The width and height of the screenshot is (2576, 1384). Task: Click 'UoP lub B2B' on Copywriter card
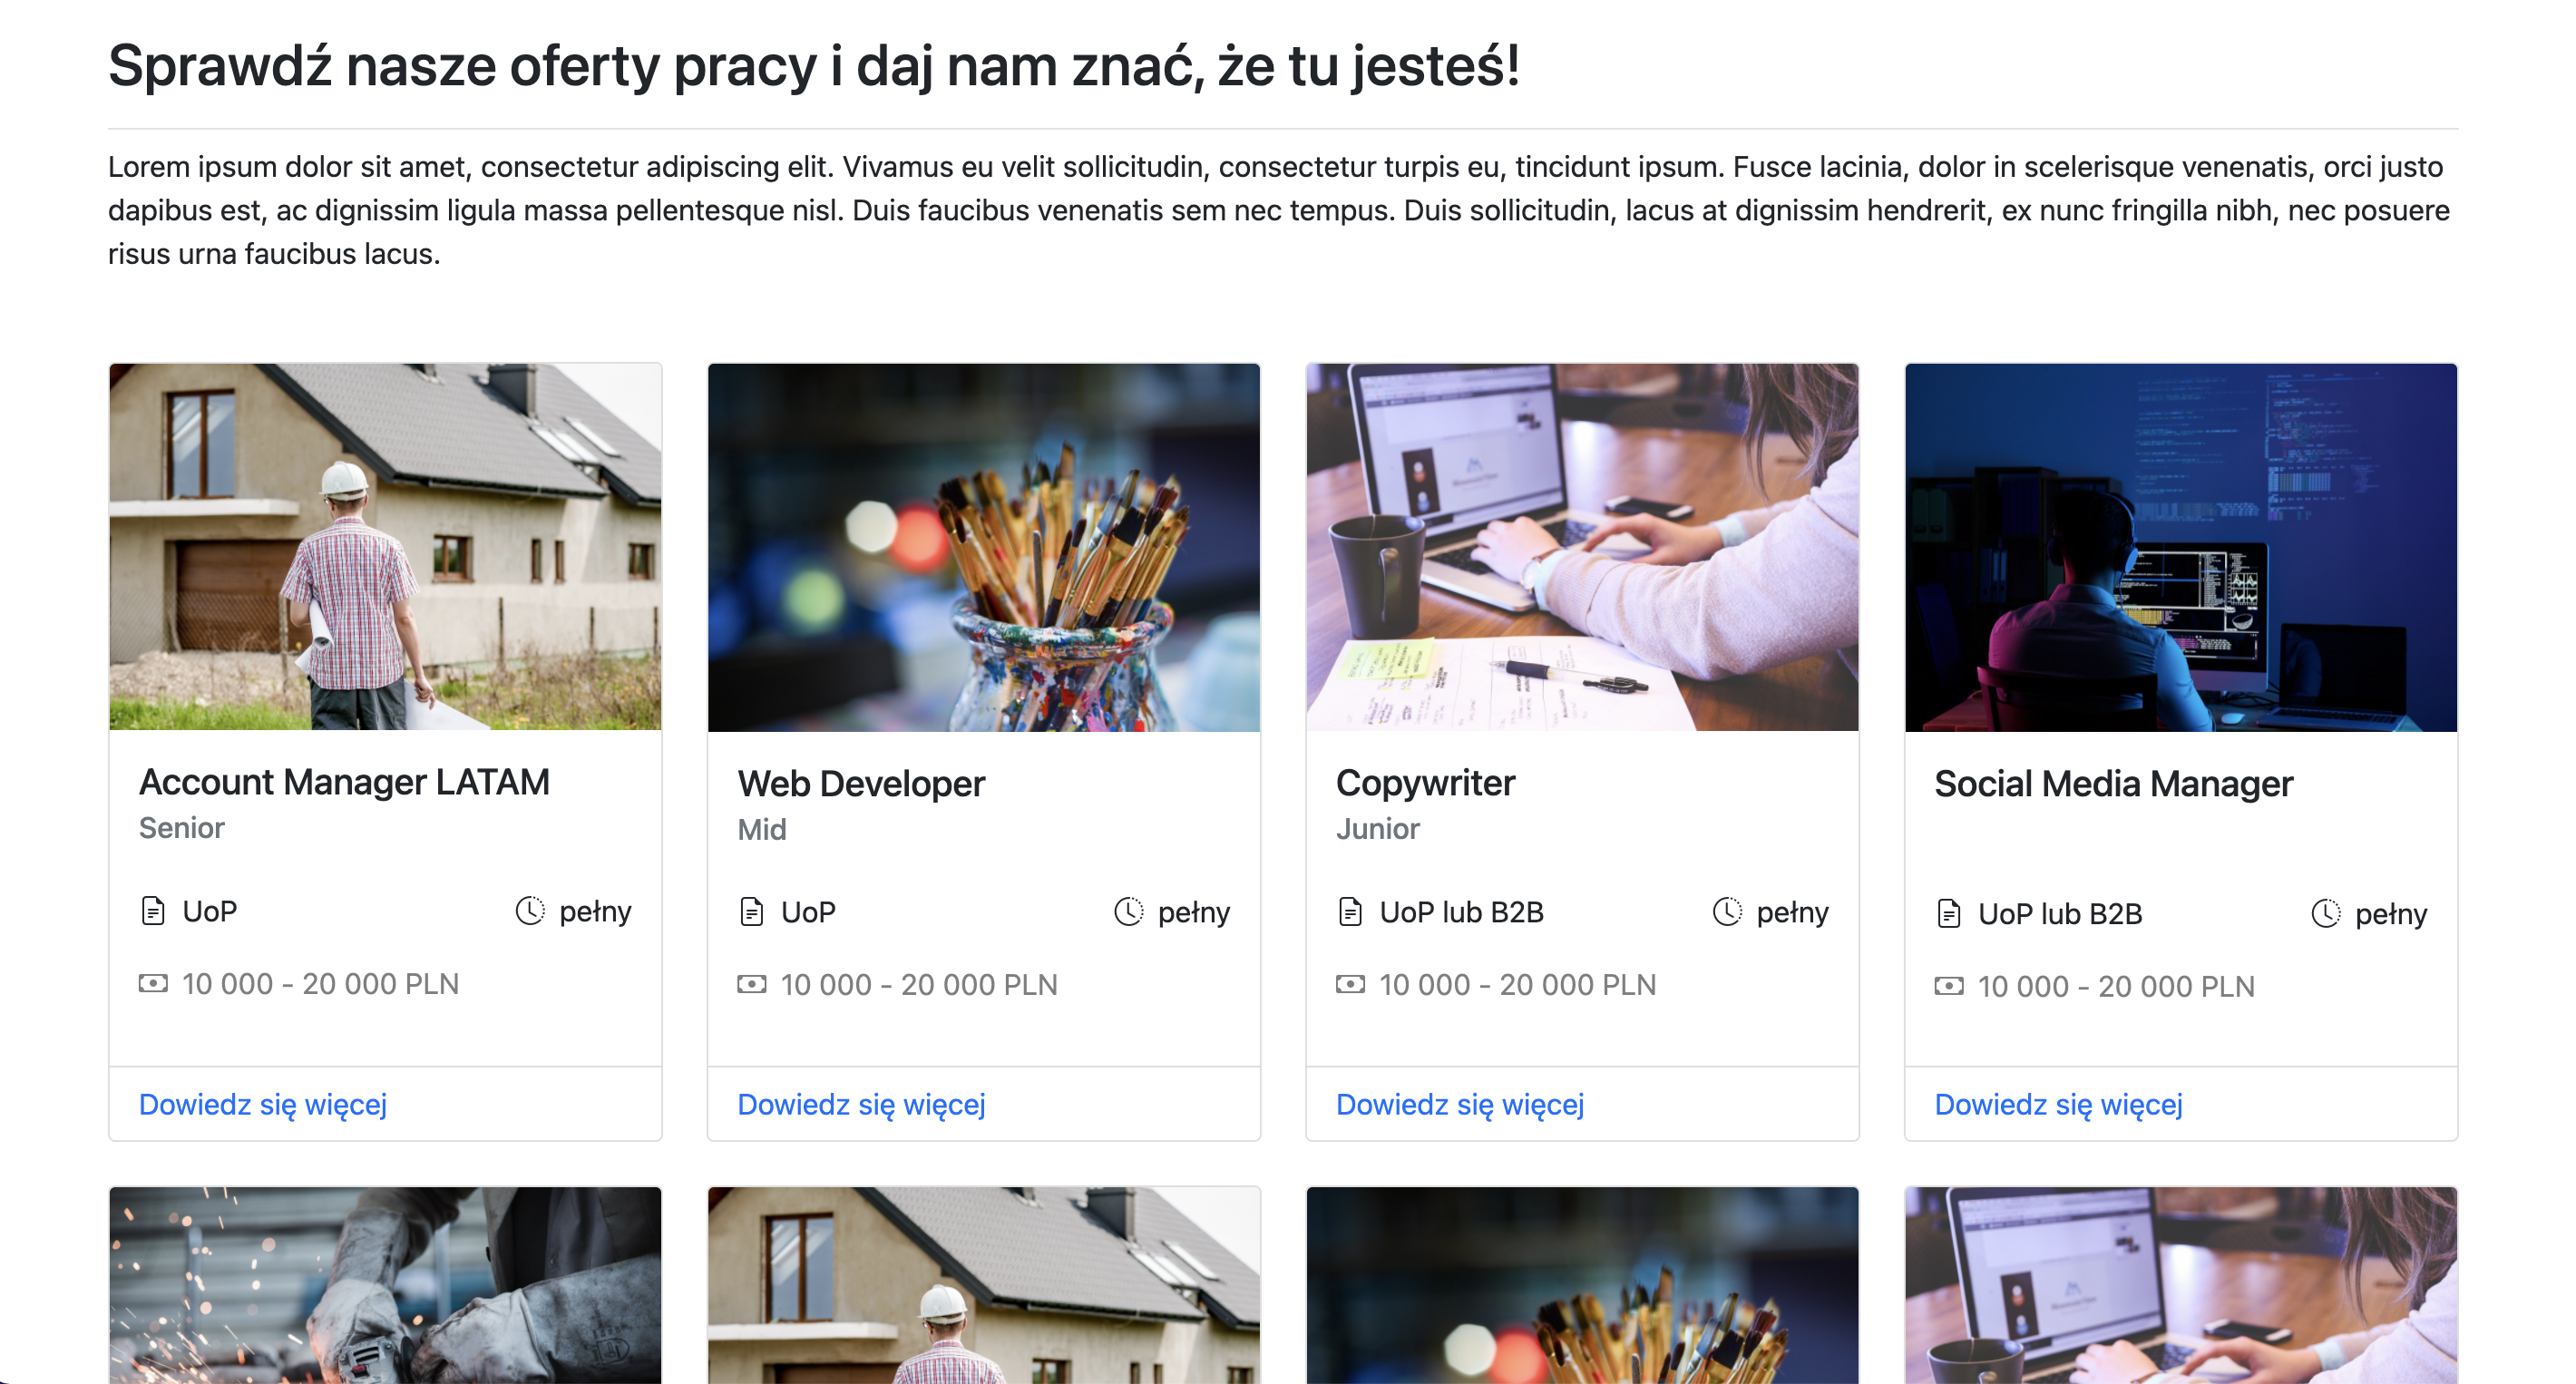[1462, 912]
